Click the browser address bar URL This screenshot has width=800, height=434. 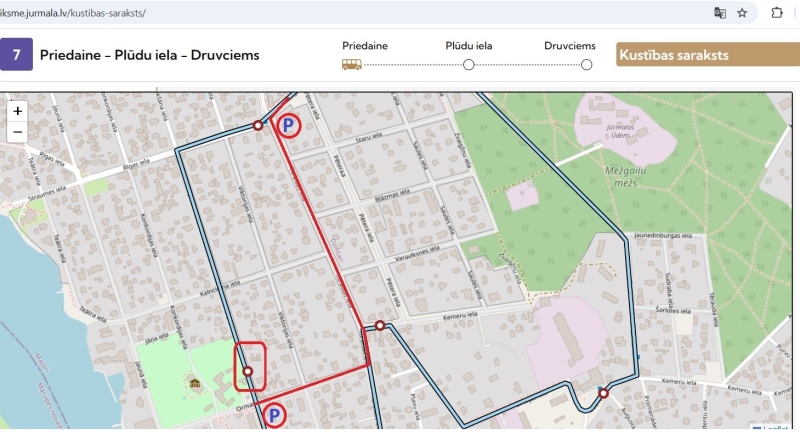73,13
